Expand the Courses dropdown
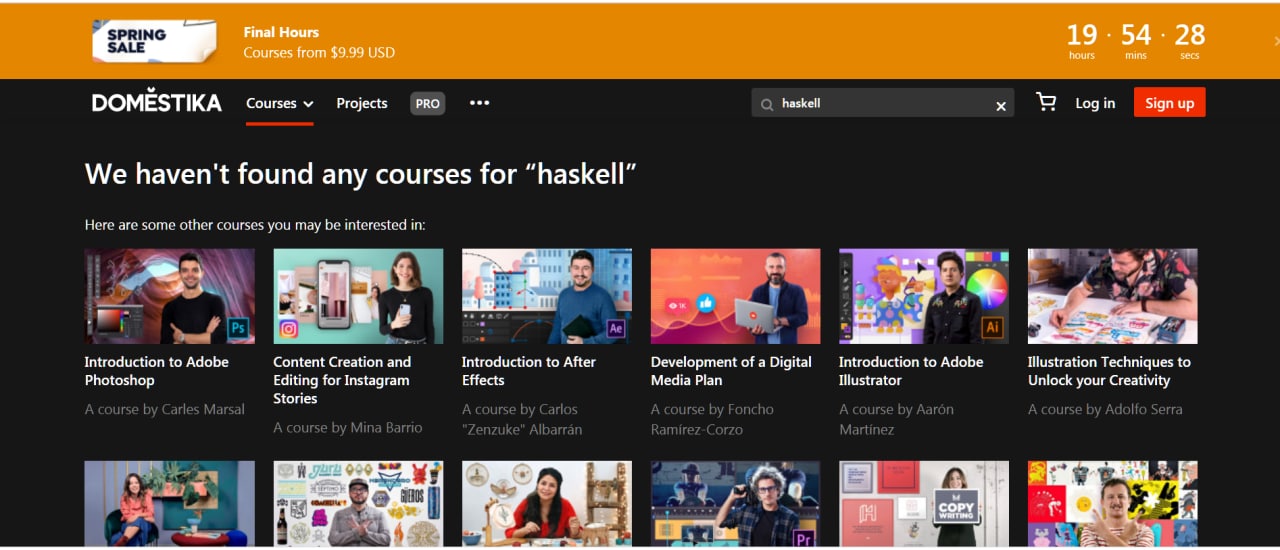The image size is (1280, 550). (279, 103)
